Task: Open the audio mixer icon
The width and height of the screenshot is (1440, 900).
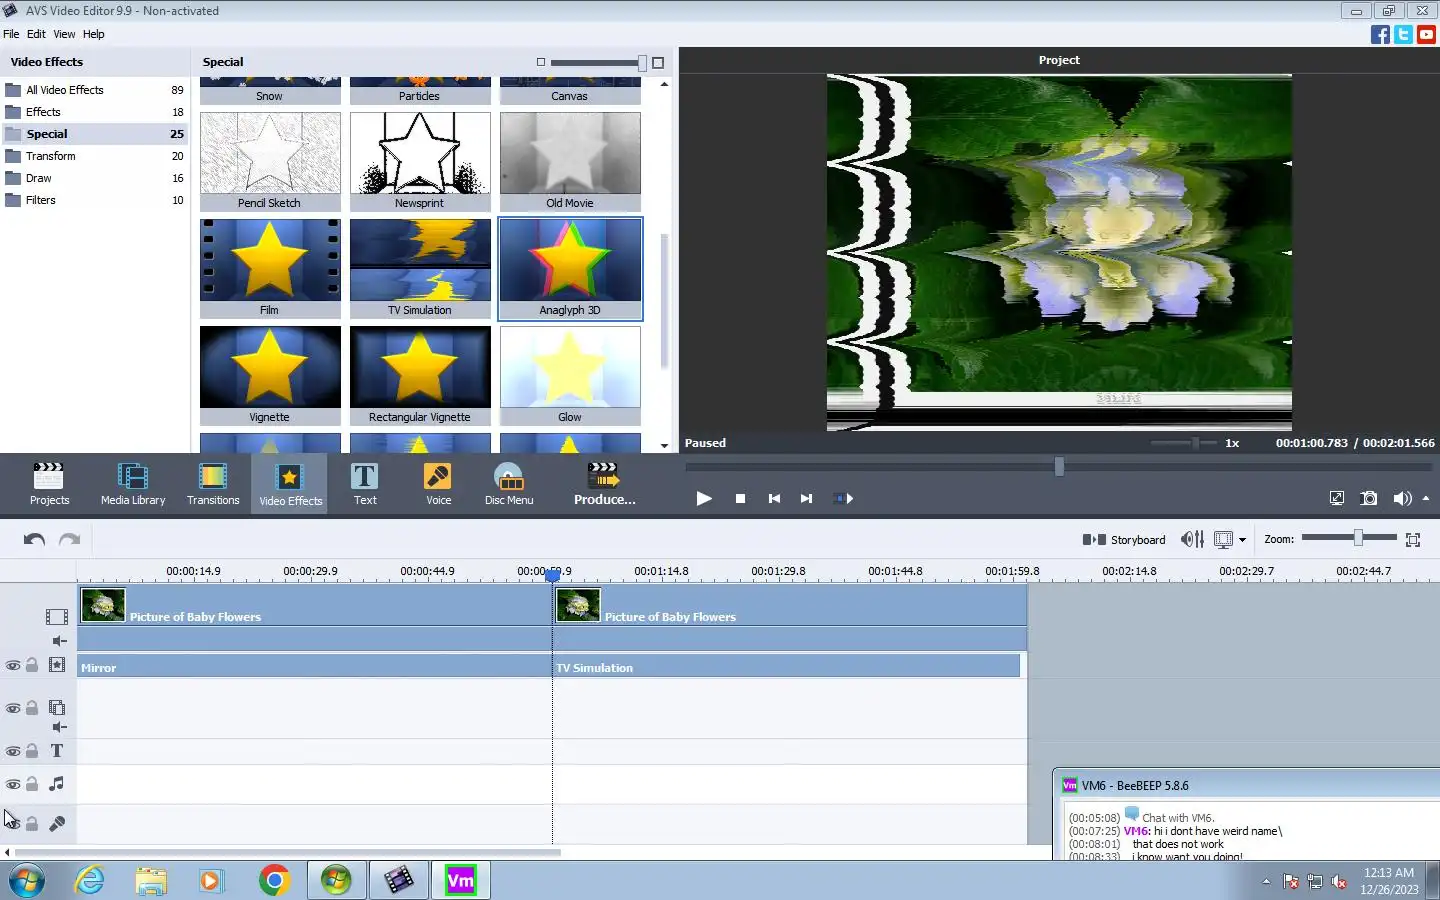Action: 1192,539
